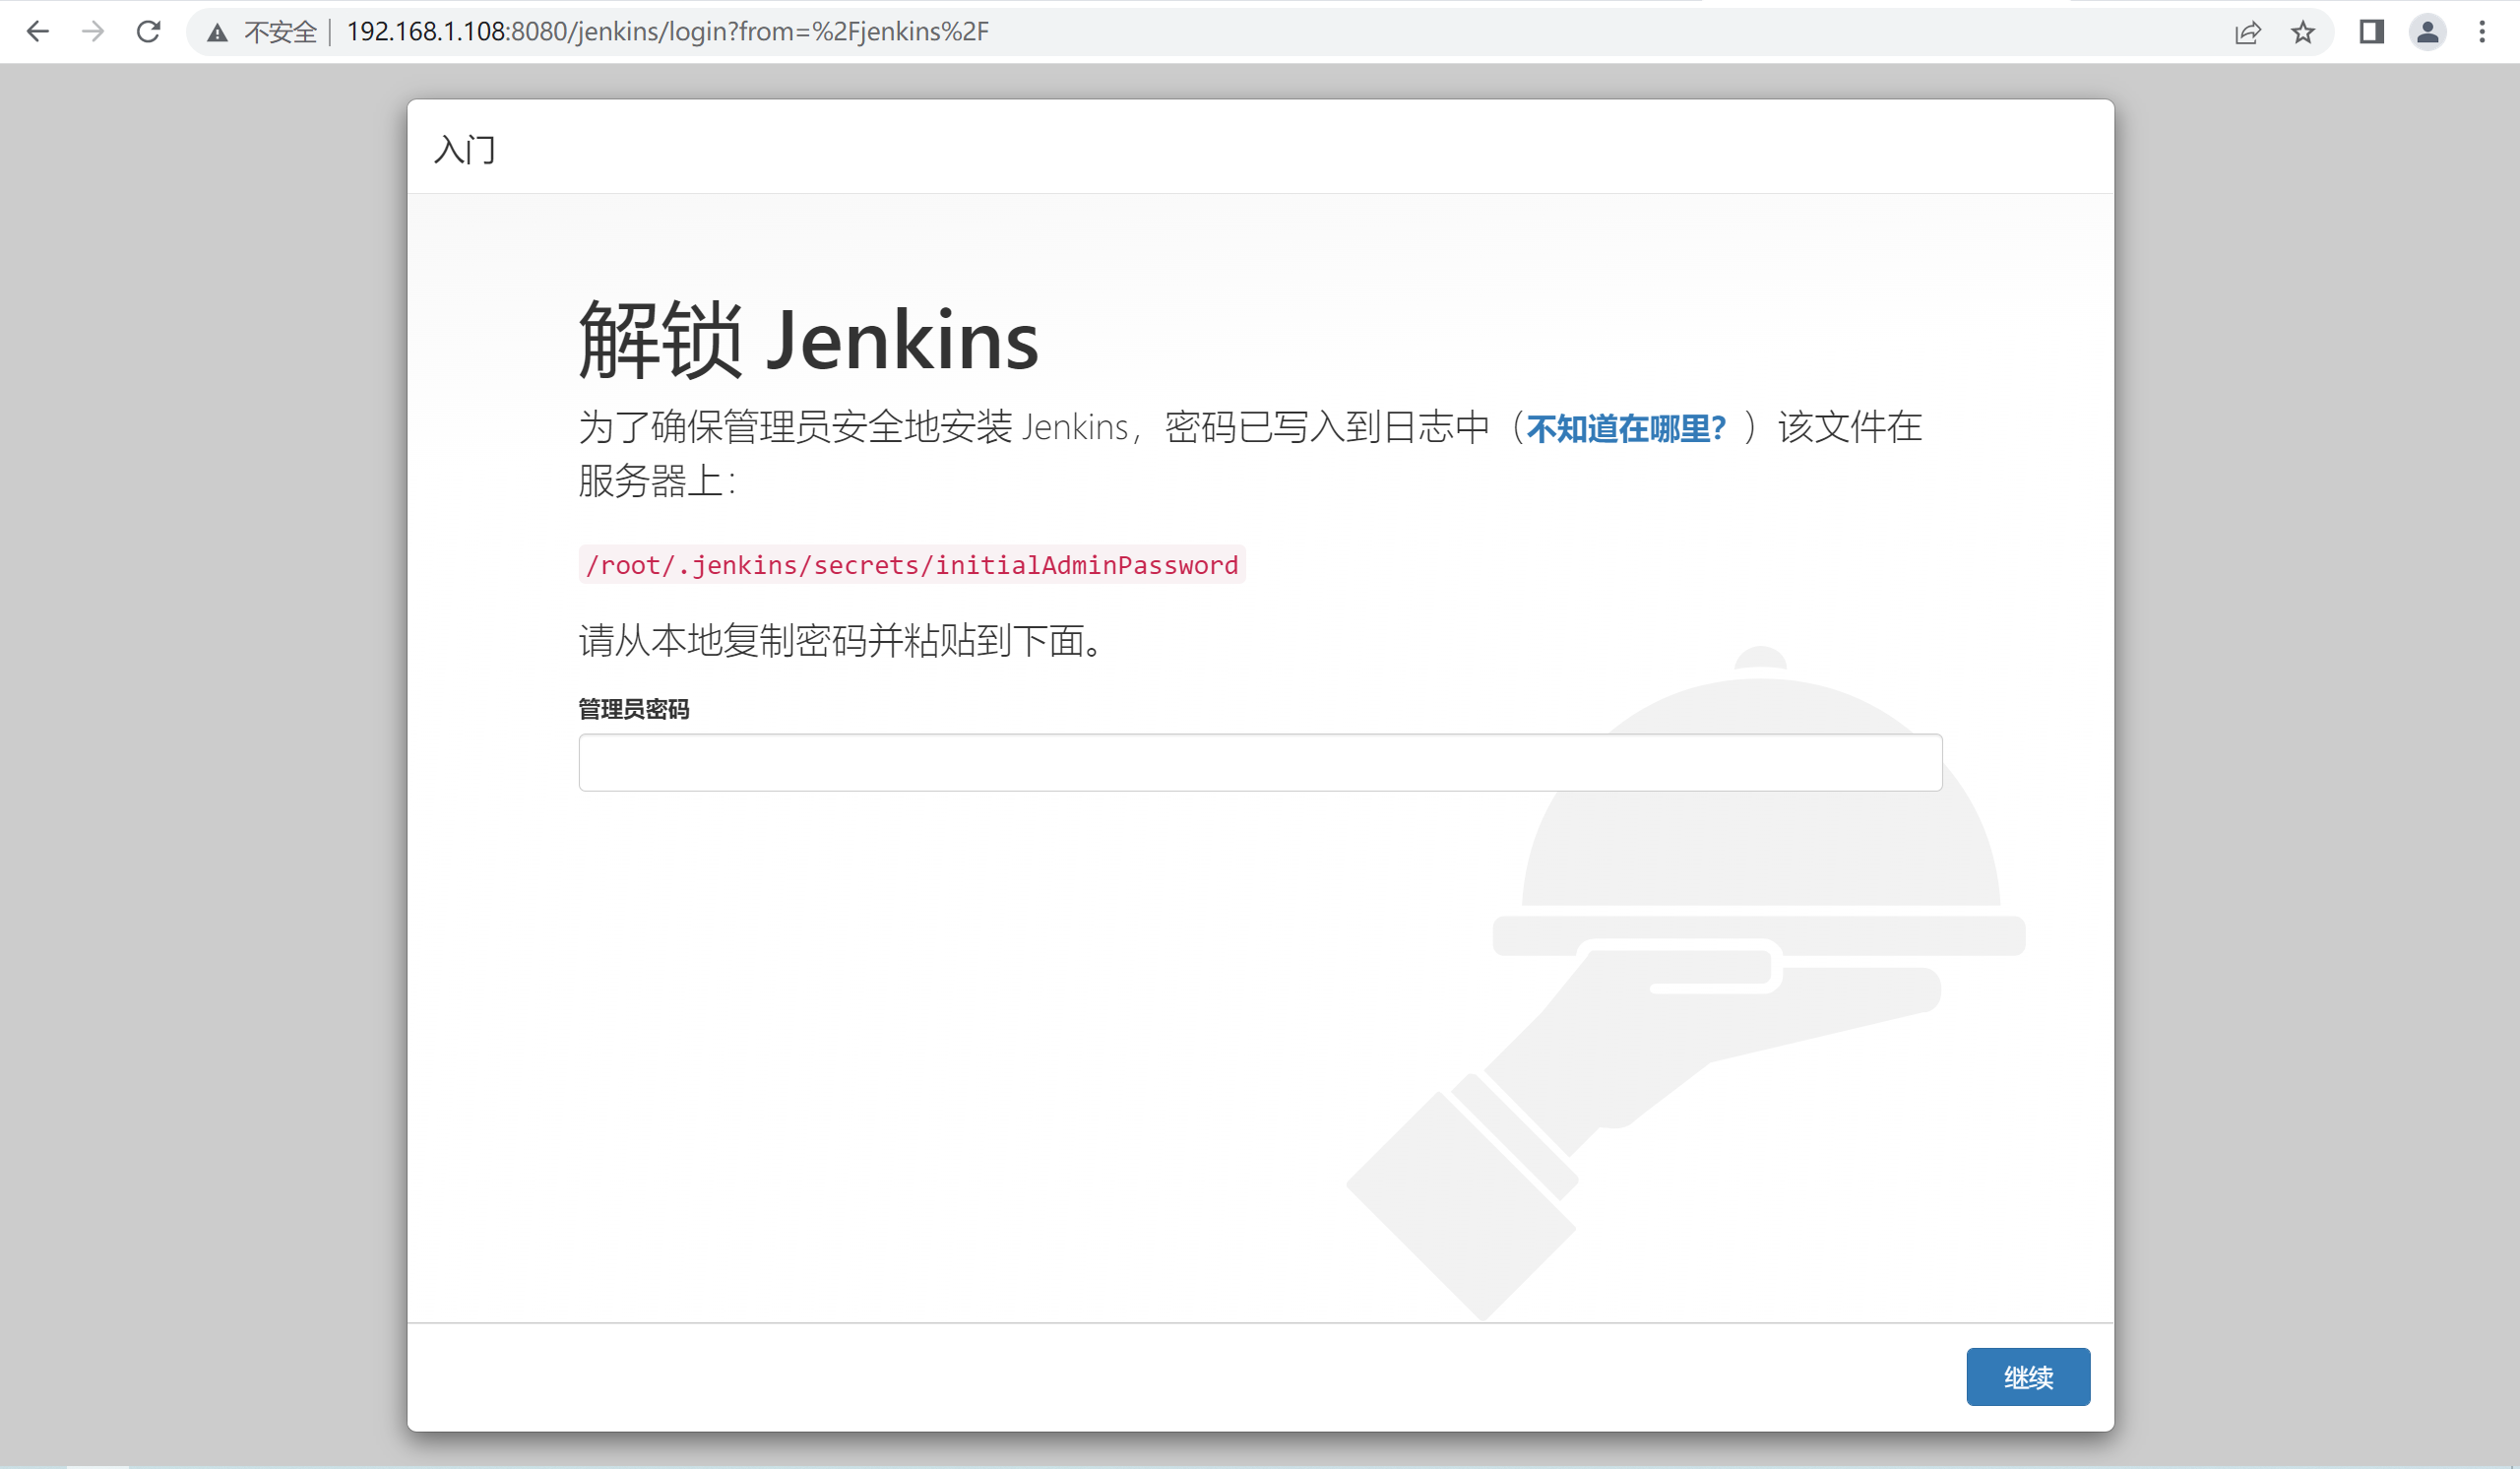Click the 不安全 label in address bar

coord(280,33)
